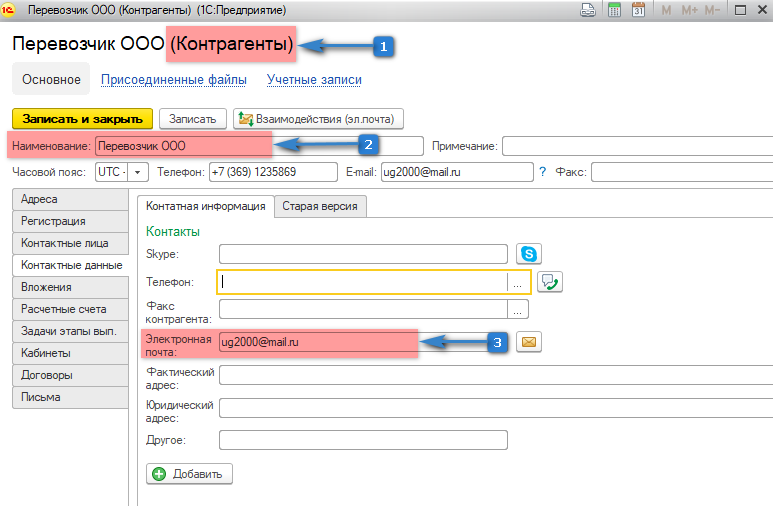Viewport: 773px width, 520px height.
Task: Switch to the Старая версия tab
Action: tap(321, 206)
